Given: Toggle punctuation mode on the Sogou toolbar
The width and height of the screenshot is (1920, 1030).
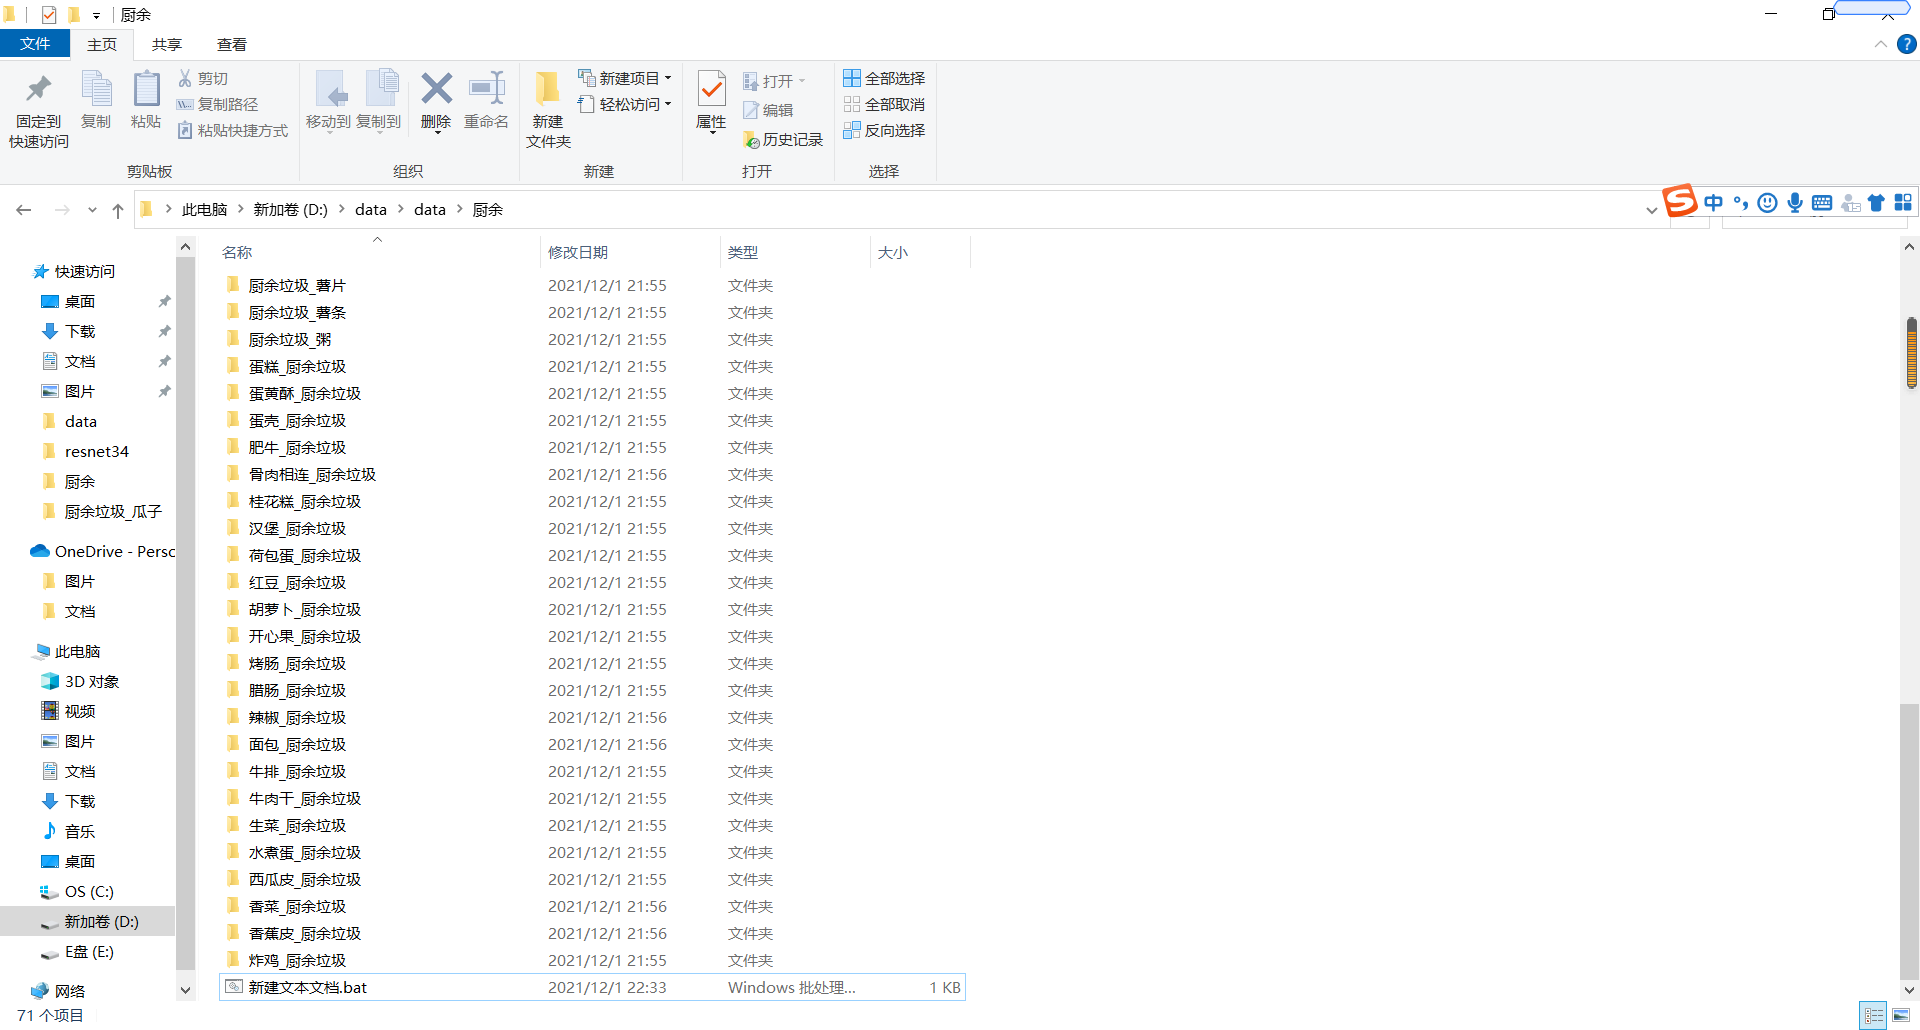Looking at the screenshot, I should (x=1740, y=202).
